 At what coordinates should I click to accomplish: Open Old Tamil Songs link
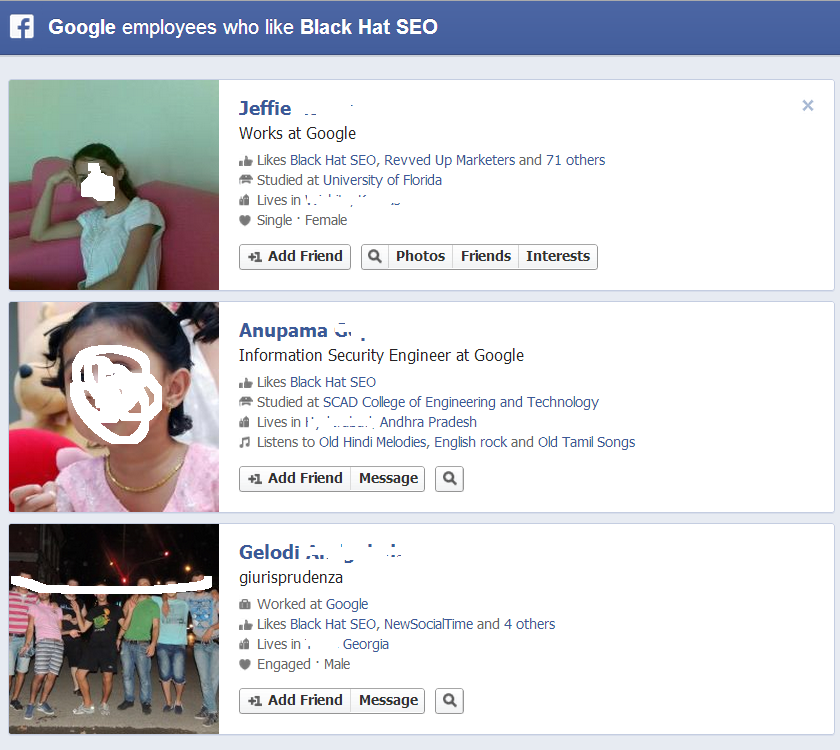pos(587,442)
